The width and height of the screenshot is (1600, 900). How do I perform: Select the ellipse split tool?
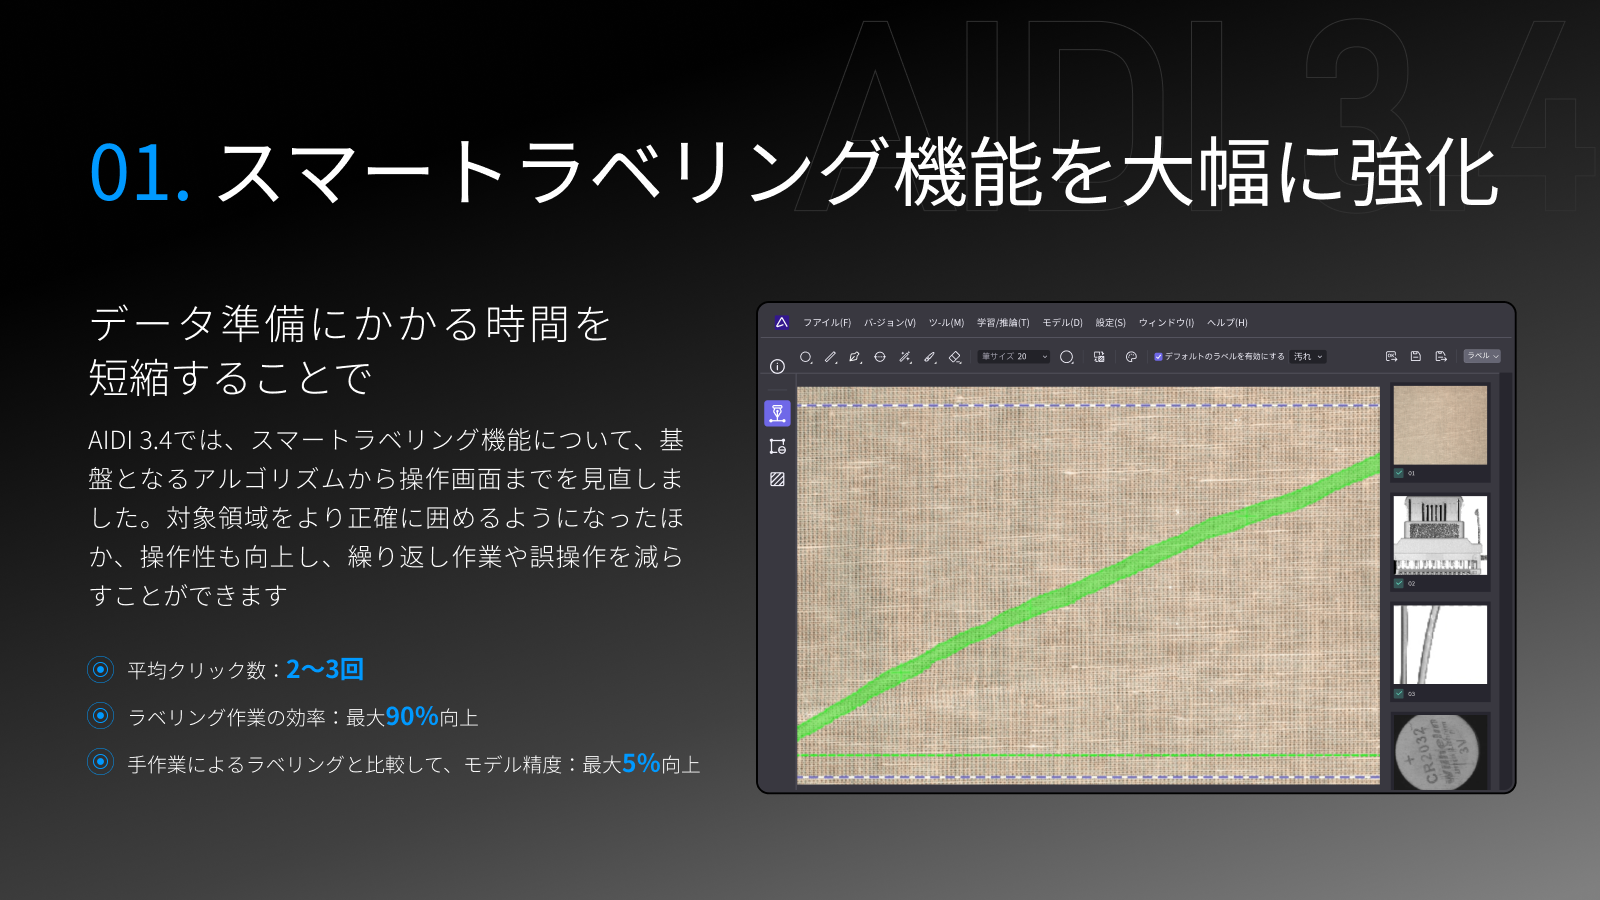(x=880, y=357)
